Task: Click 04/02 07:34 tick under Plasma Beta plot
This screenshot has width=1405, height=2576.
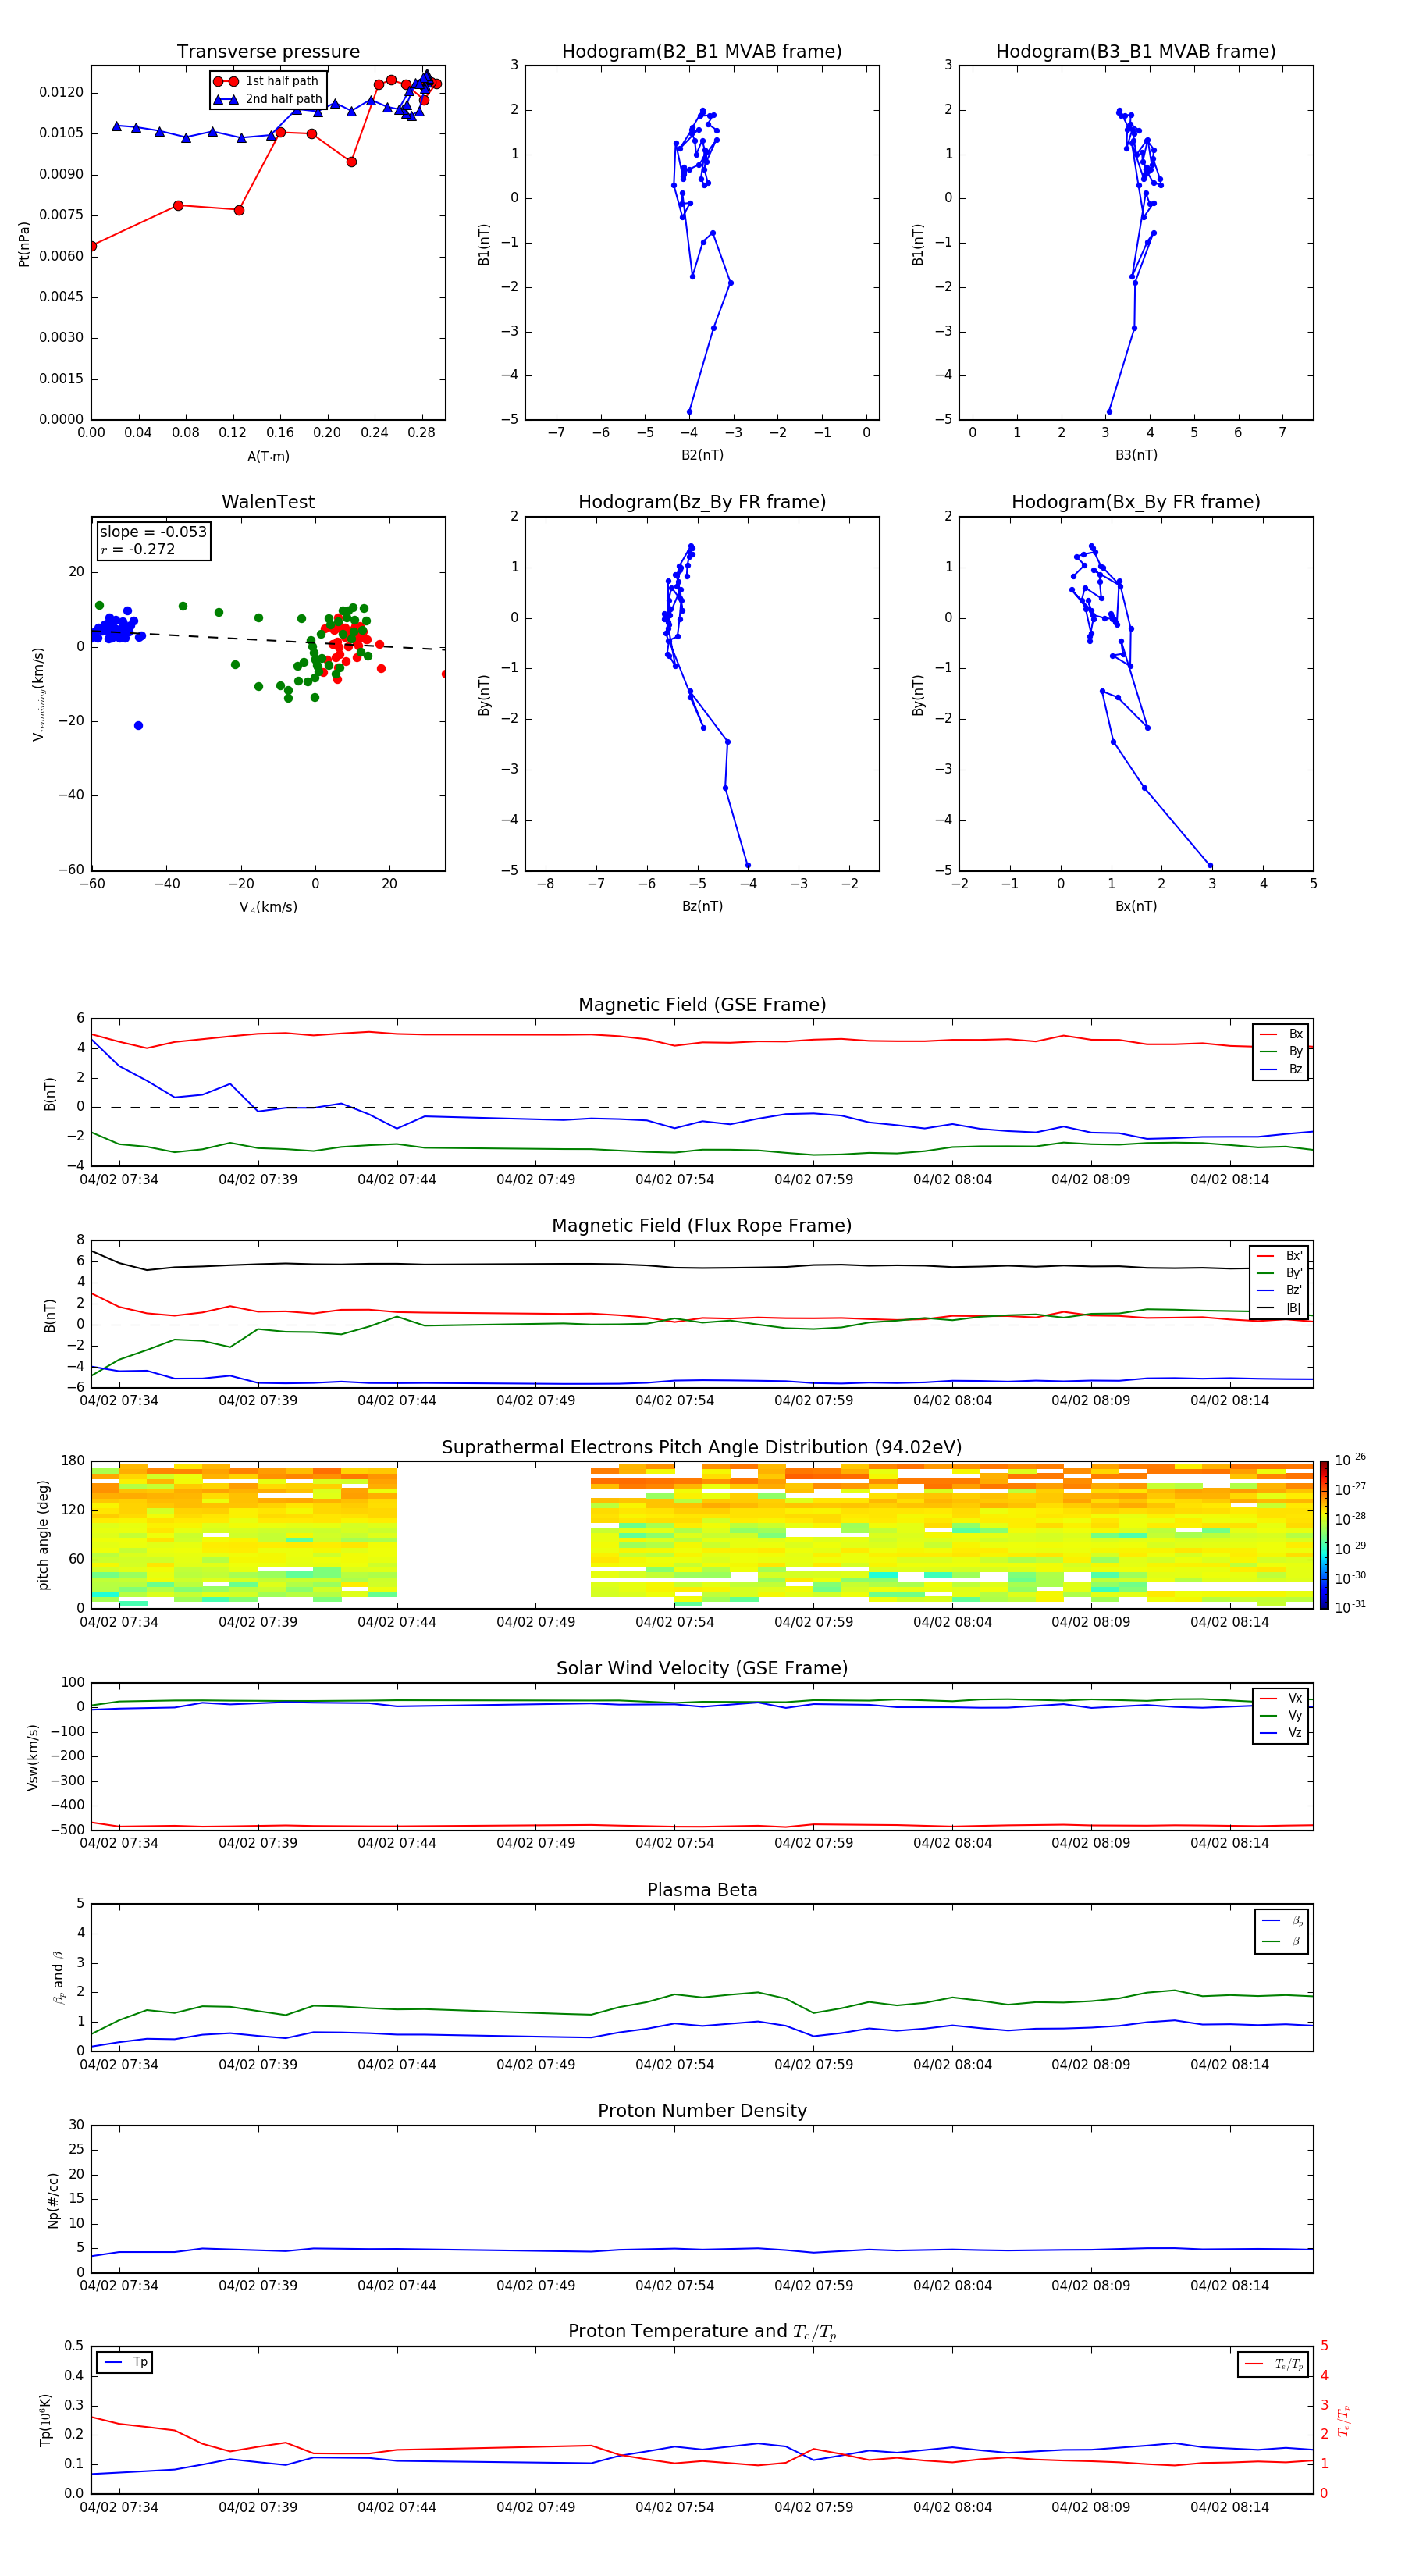Action: (119, 2065)
